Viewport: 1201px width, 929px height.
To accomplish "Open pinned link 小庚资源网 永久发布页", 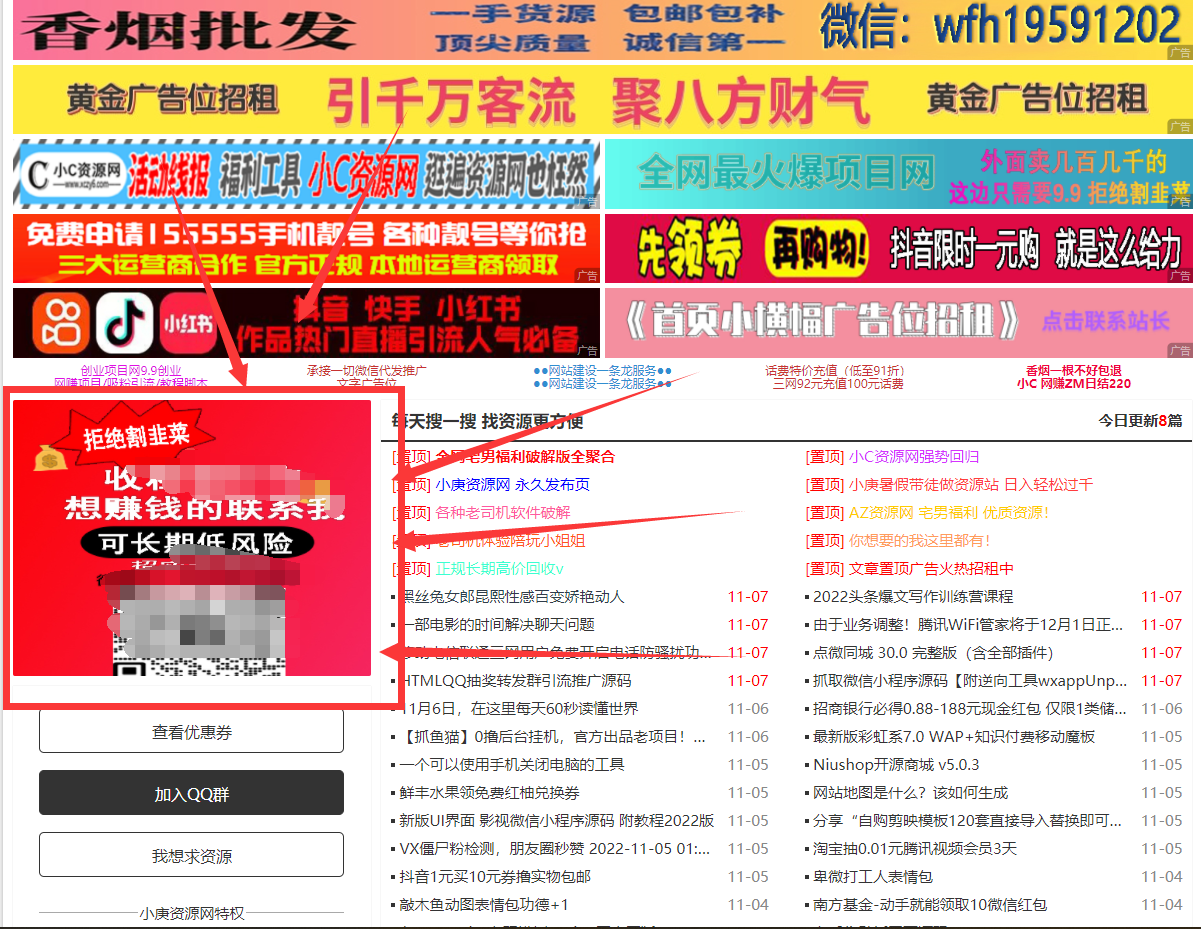I will pos(512,484).
